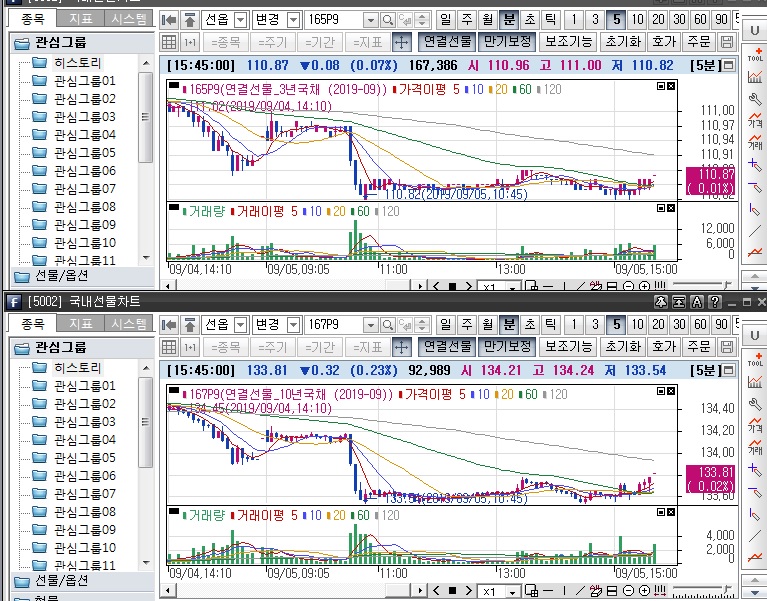Open the 선옵 dropdown in the 165P9 window
Viewport: 767px width, 601px height.
[240, 20]
